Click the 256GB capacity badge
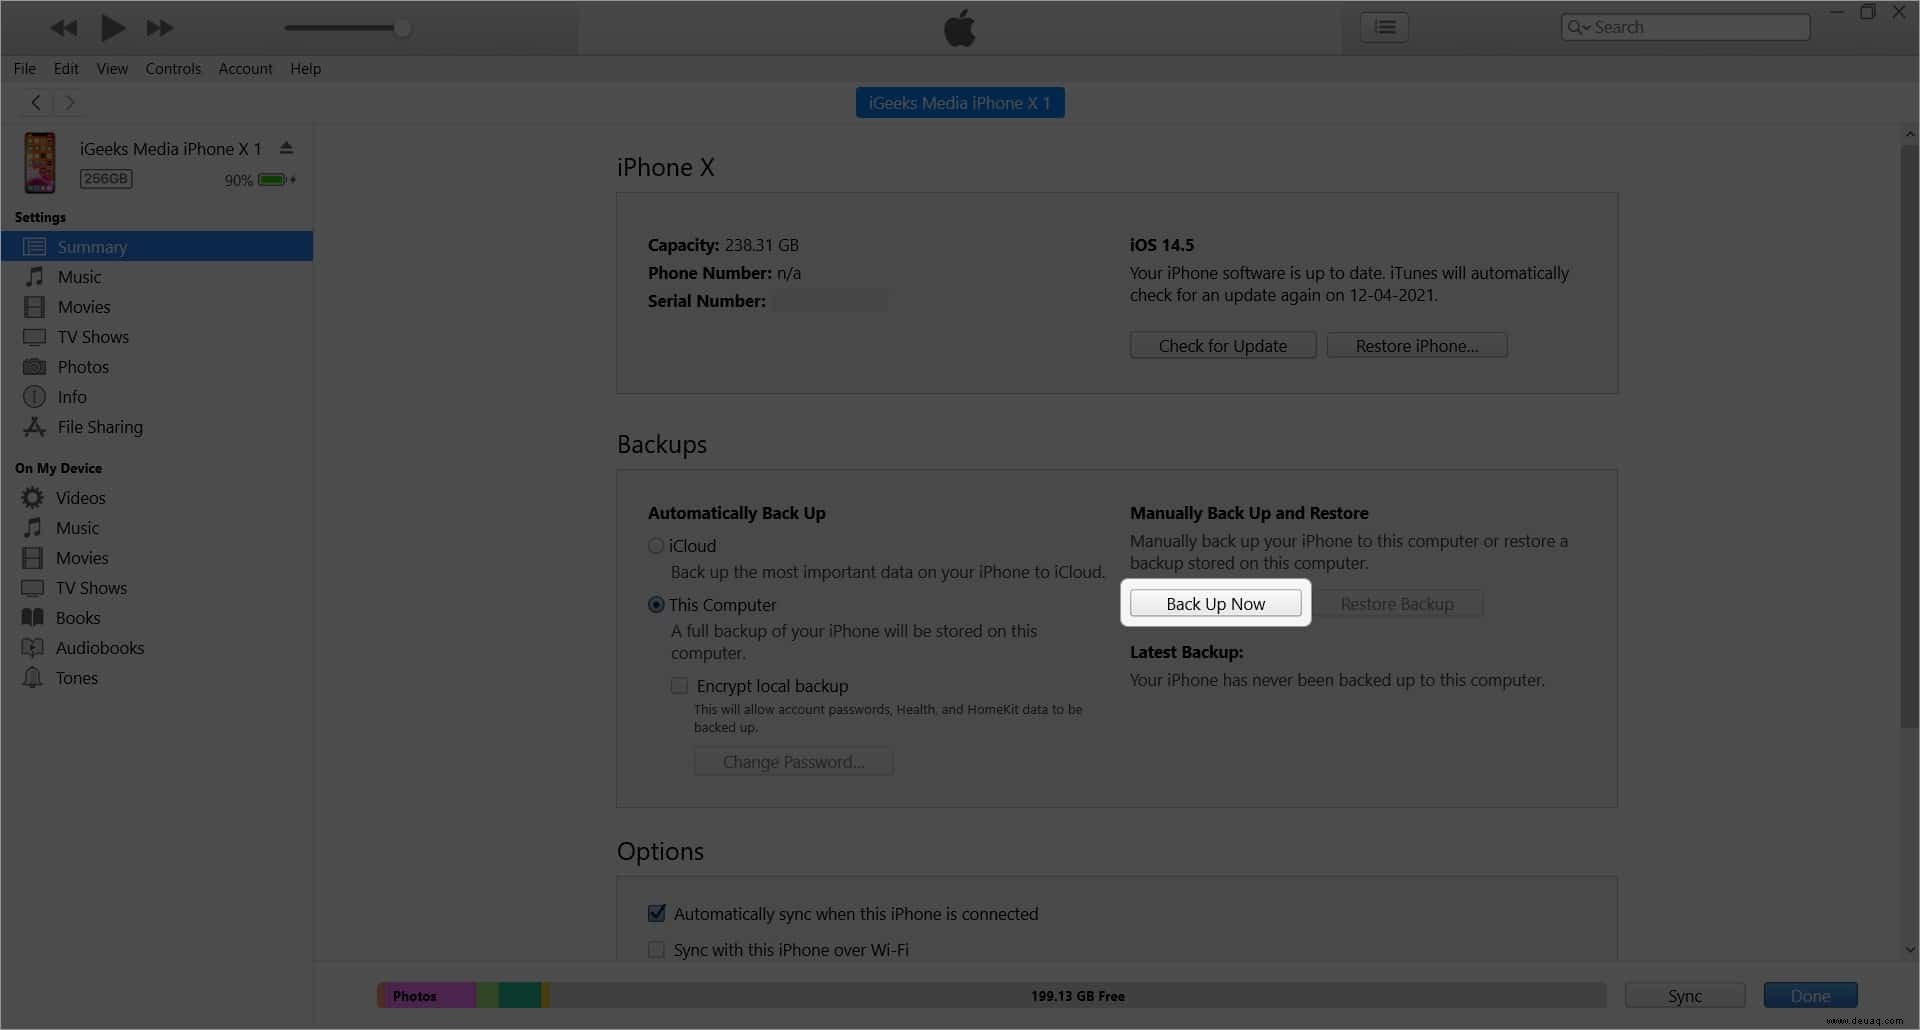This screenshot has width=1920, height=1030. (106, 179)
